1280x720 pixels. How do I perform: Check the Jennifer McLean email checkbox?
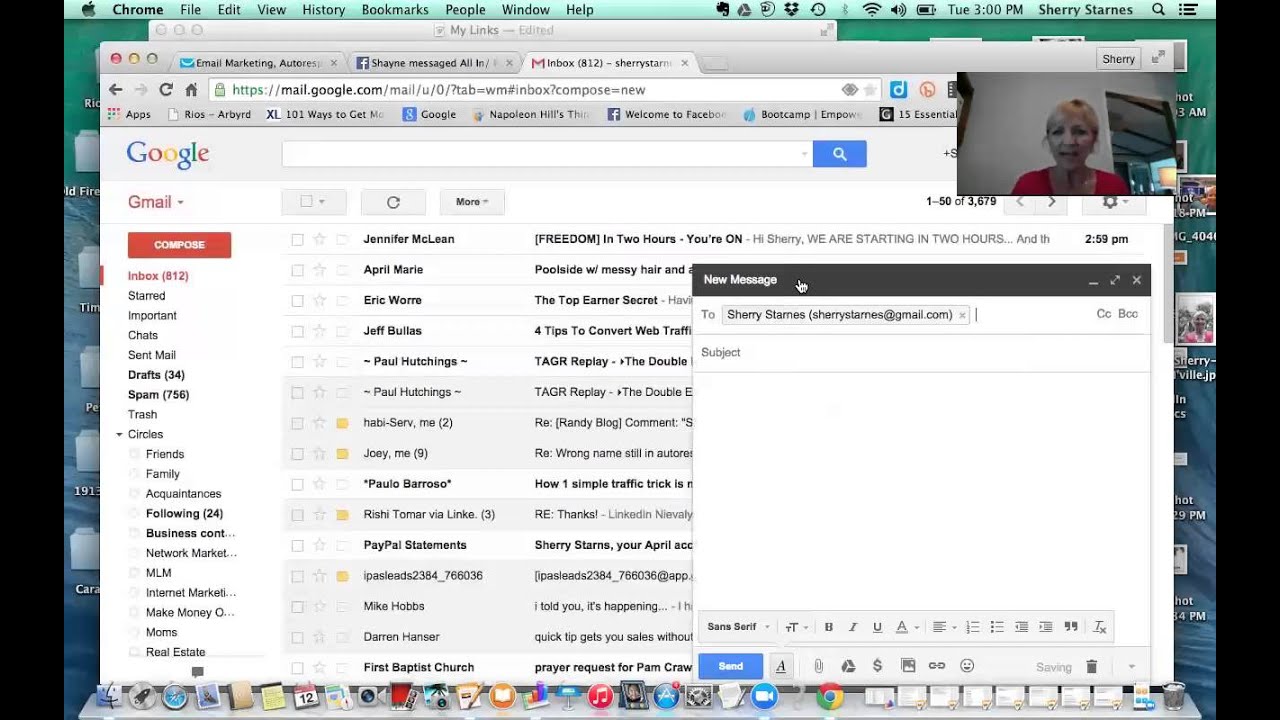click(x=297, y=240)
